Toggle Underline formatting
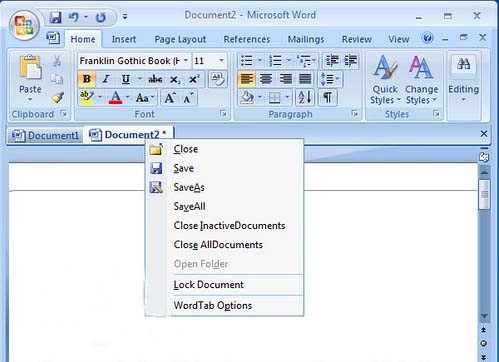 tap(126, 79)
